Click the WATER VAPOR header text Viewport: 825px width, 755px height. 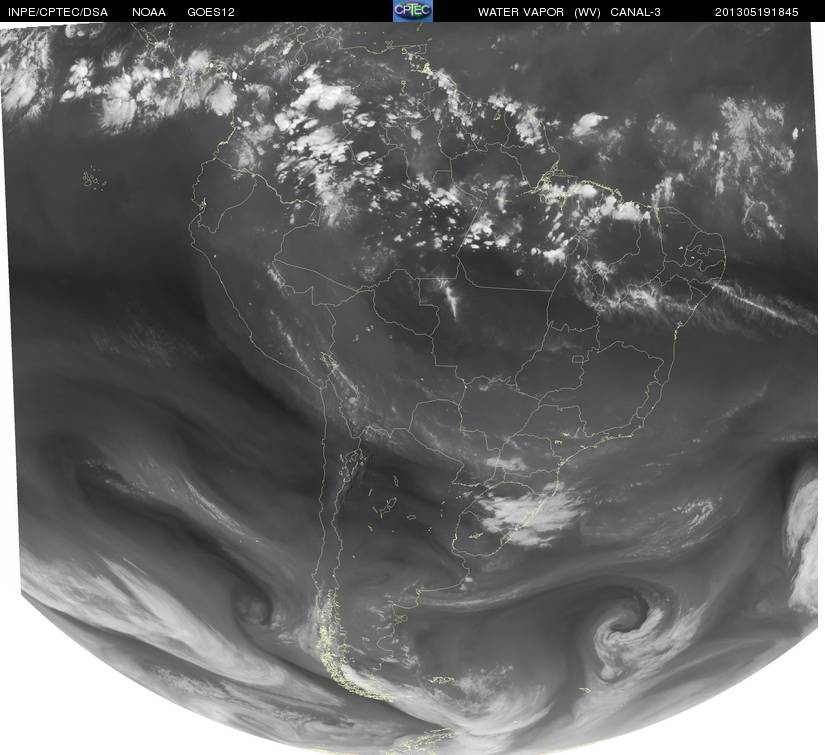coord(521,12)
